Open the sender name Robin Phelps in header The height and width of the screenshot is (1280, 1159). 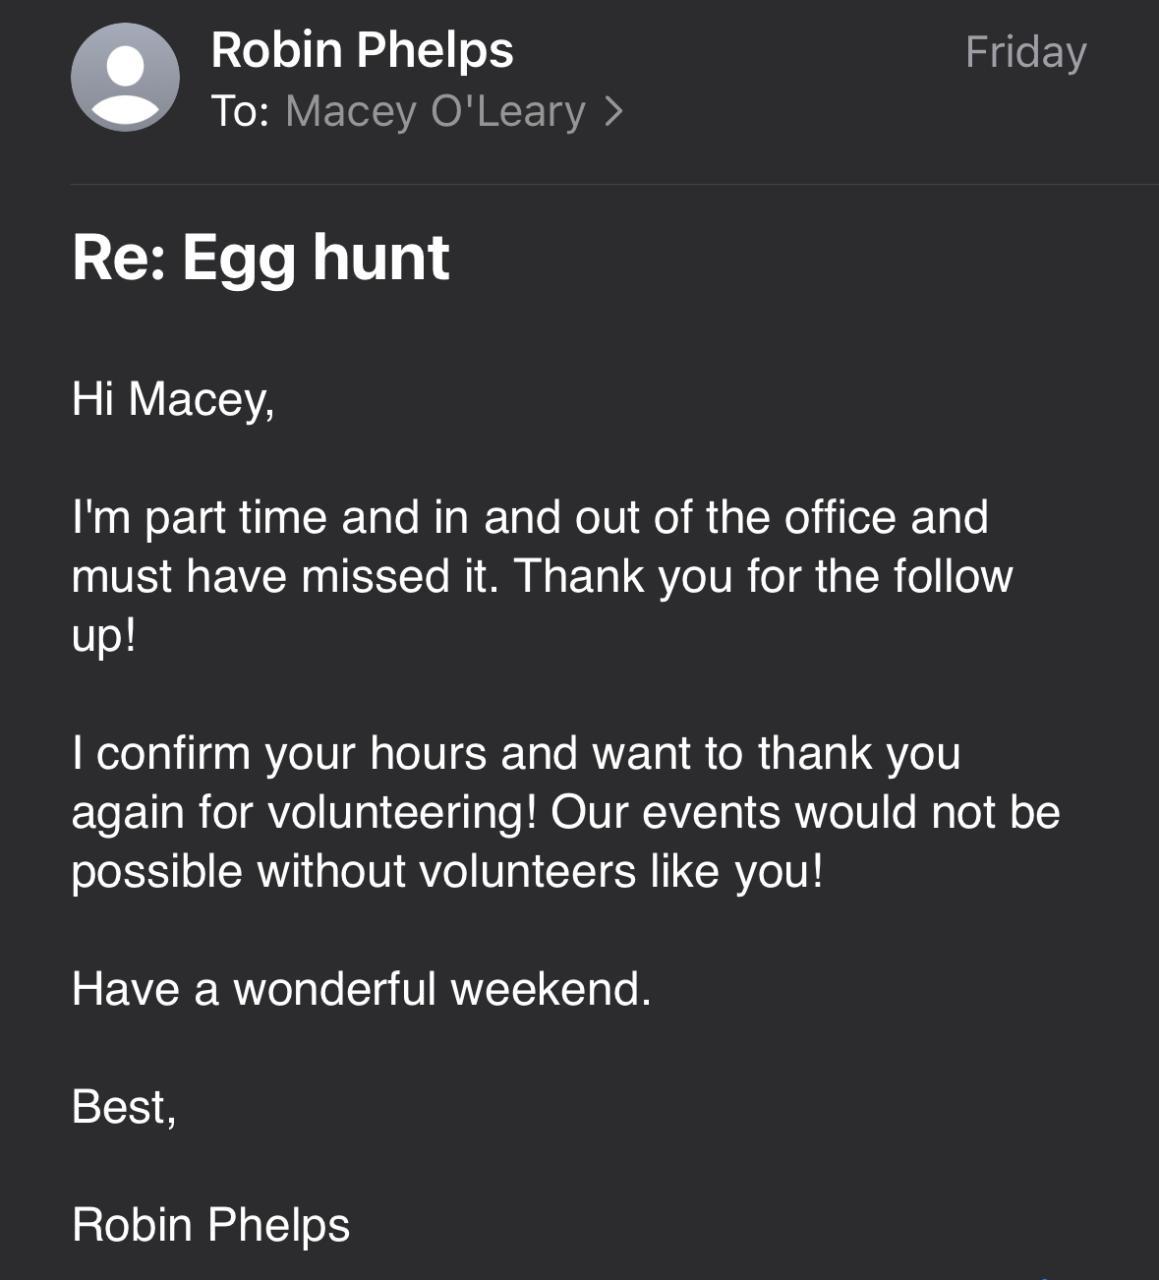point(362,50)
